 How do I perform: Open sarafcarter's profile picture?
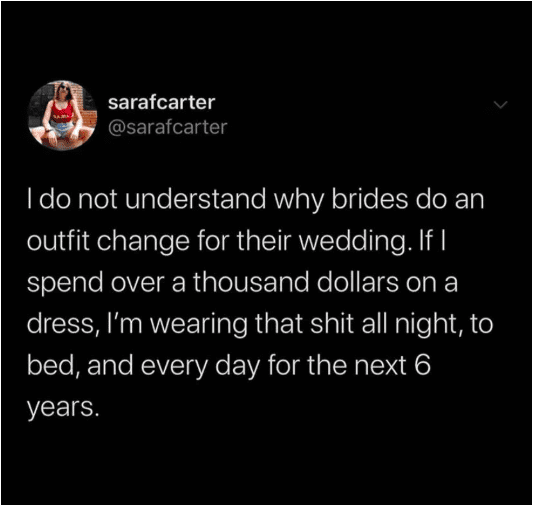click(63, 115)
